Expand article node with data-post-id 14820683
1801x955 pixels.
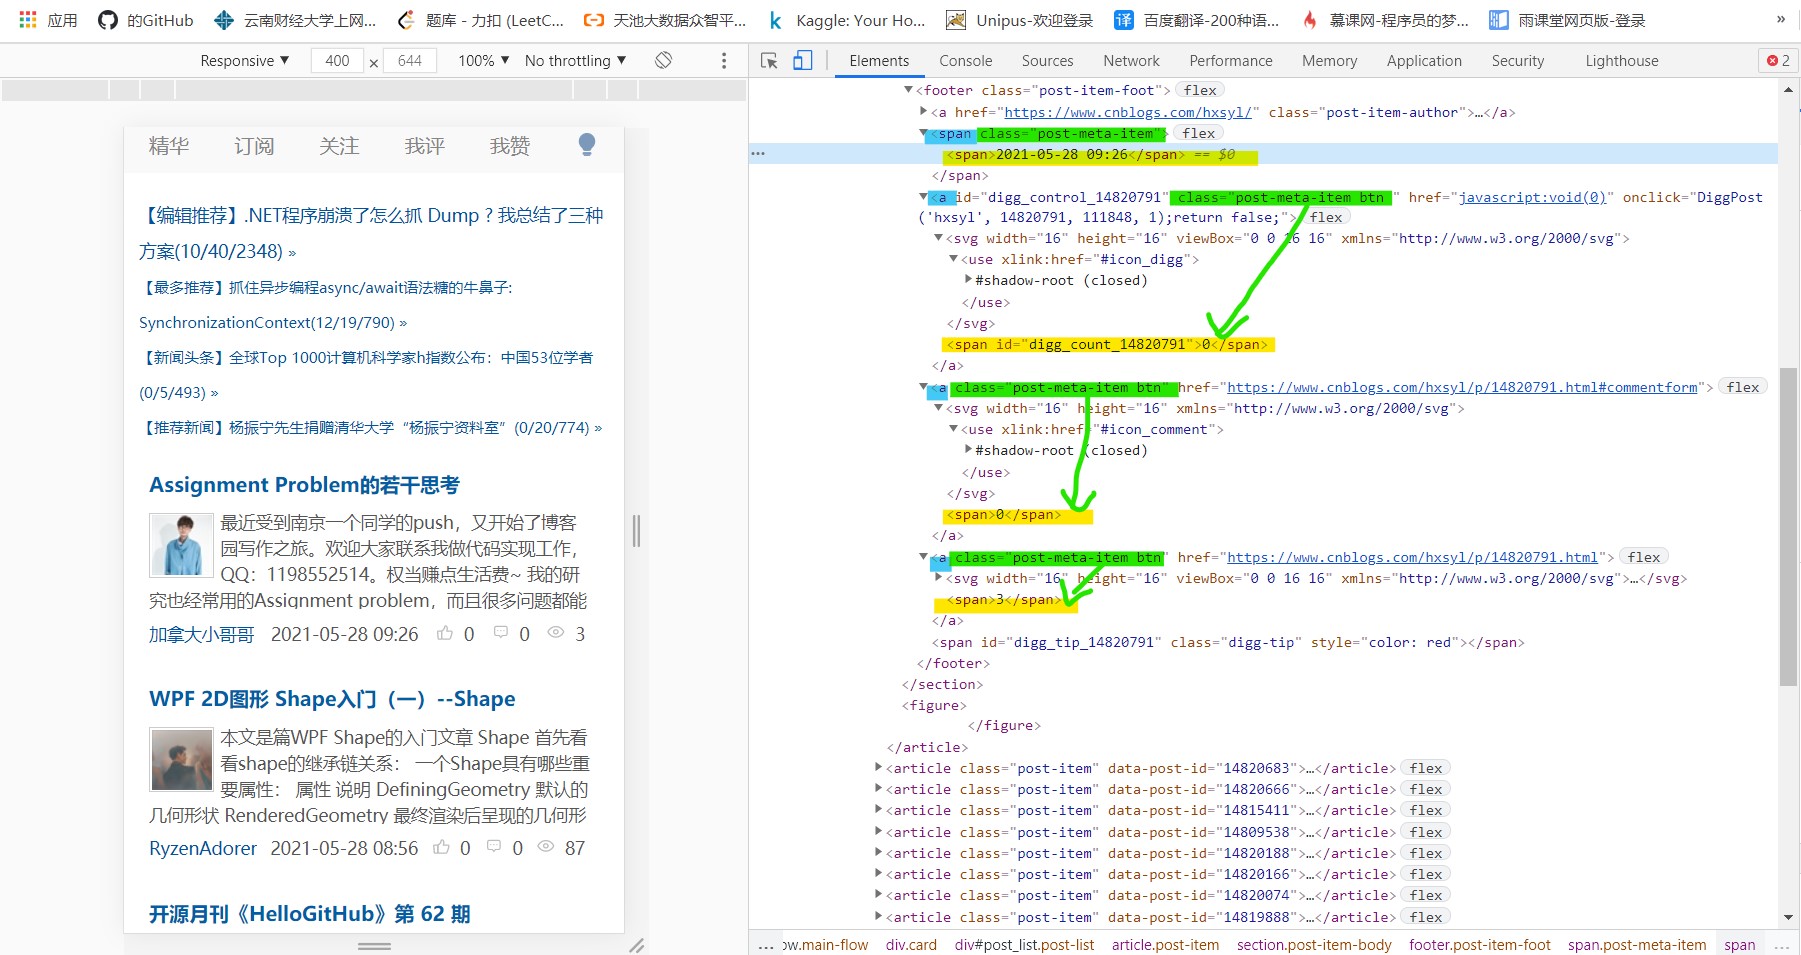pos(877,767)
